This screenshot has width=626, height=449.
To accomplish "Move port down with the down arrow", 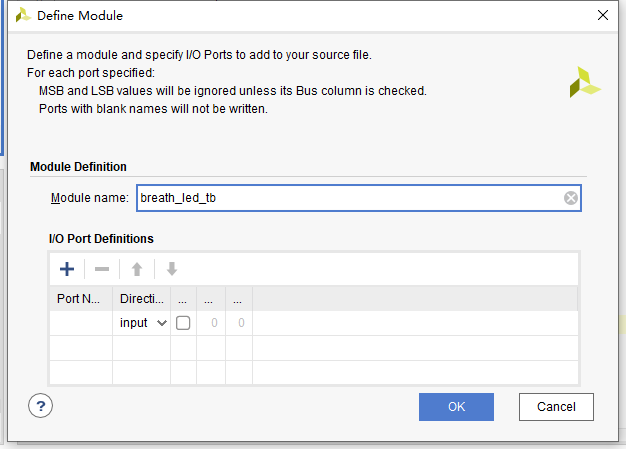I will pos(172,269).
